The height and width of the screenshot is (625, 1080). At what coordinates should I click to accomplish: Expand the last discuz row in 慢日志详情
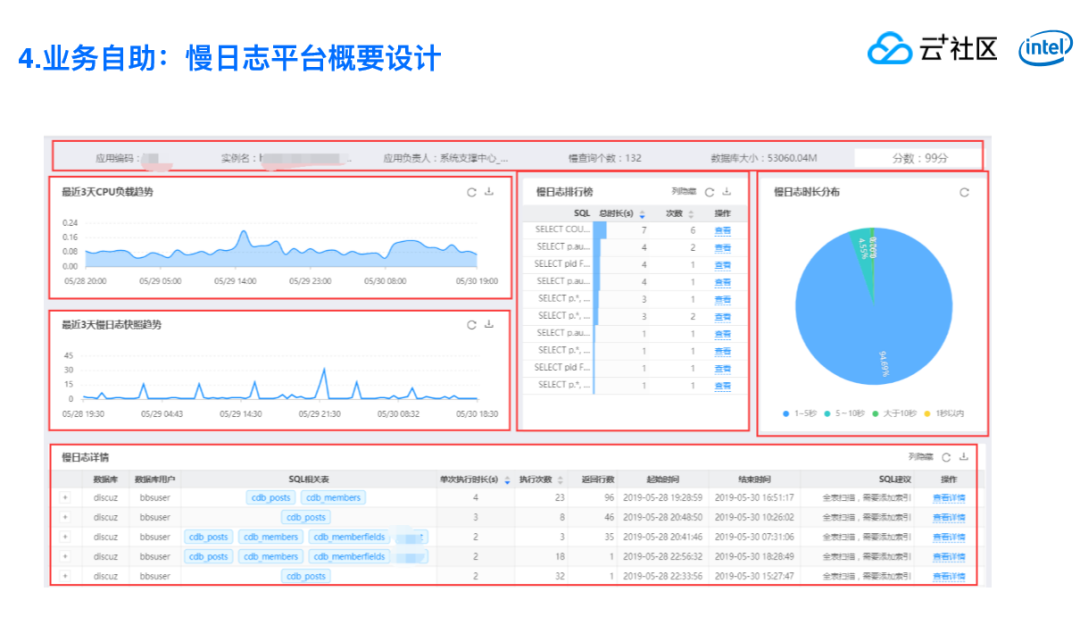pos(65,576)
